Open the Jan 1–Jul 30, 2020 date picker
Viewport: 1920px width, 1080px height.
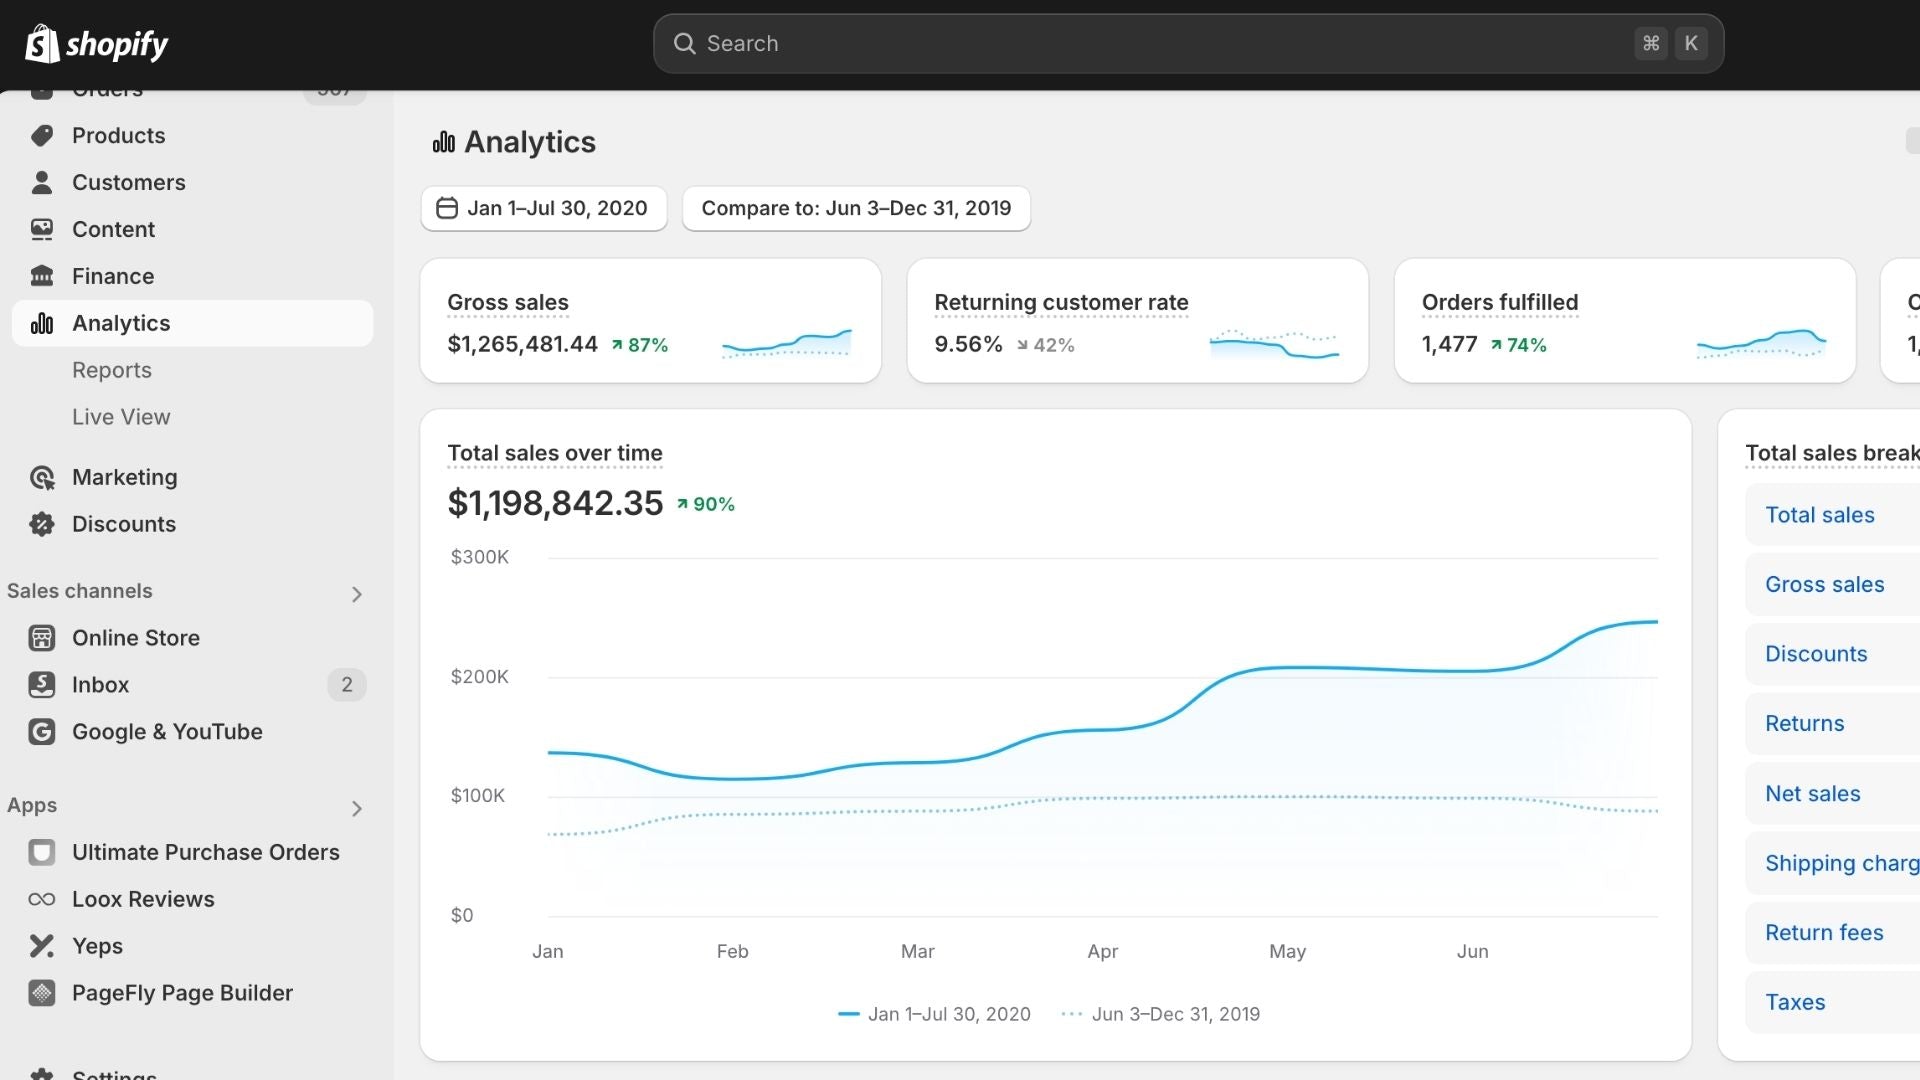(544, 208)
